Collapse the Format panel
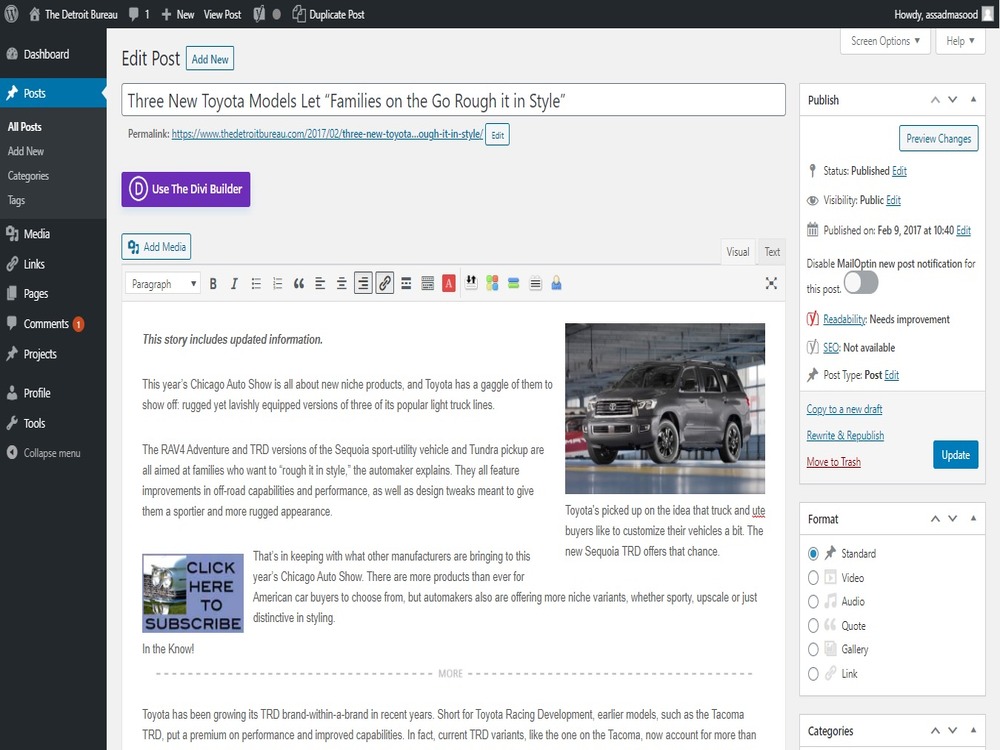 pyautogui.click(x=973, y=518)
